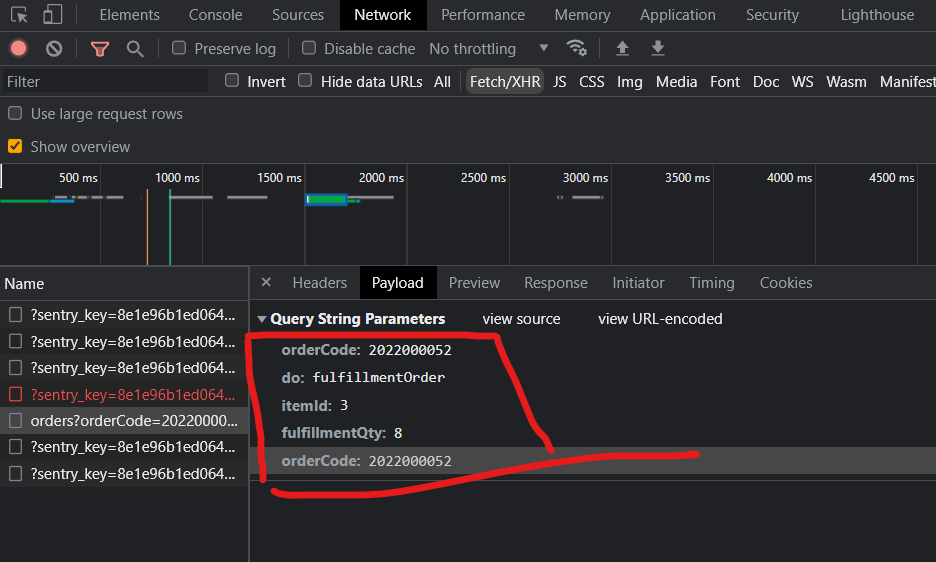936x562 pixels.
Task: Click the itemId: 3 parameter
Action: 315,406
